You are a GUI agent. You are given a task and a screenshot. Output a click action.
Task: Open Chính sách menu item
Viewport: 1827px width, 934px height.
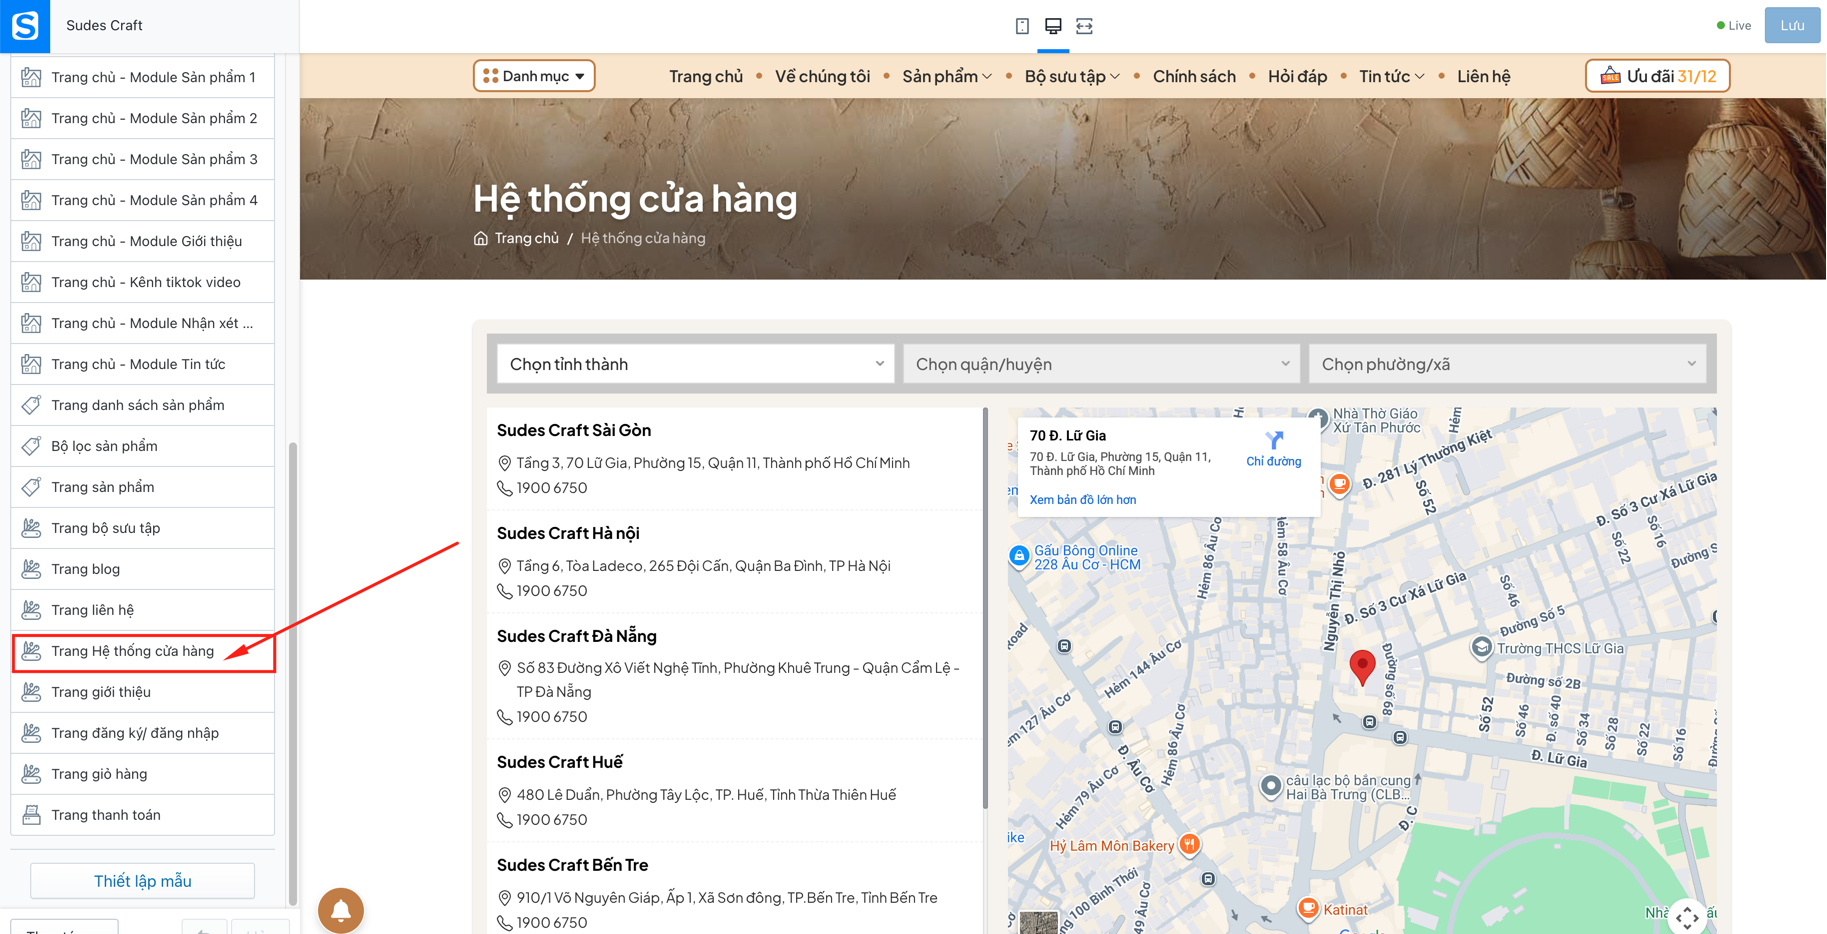pyautogui.click(x=1194, y=76)
